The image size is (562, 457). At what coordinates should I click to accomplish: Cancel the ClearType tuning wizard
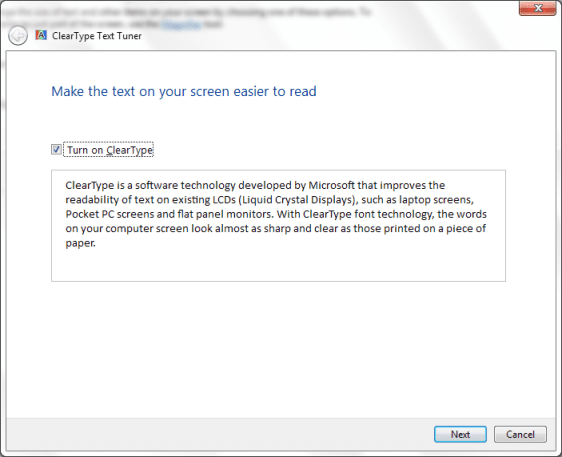point(520,434)
